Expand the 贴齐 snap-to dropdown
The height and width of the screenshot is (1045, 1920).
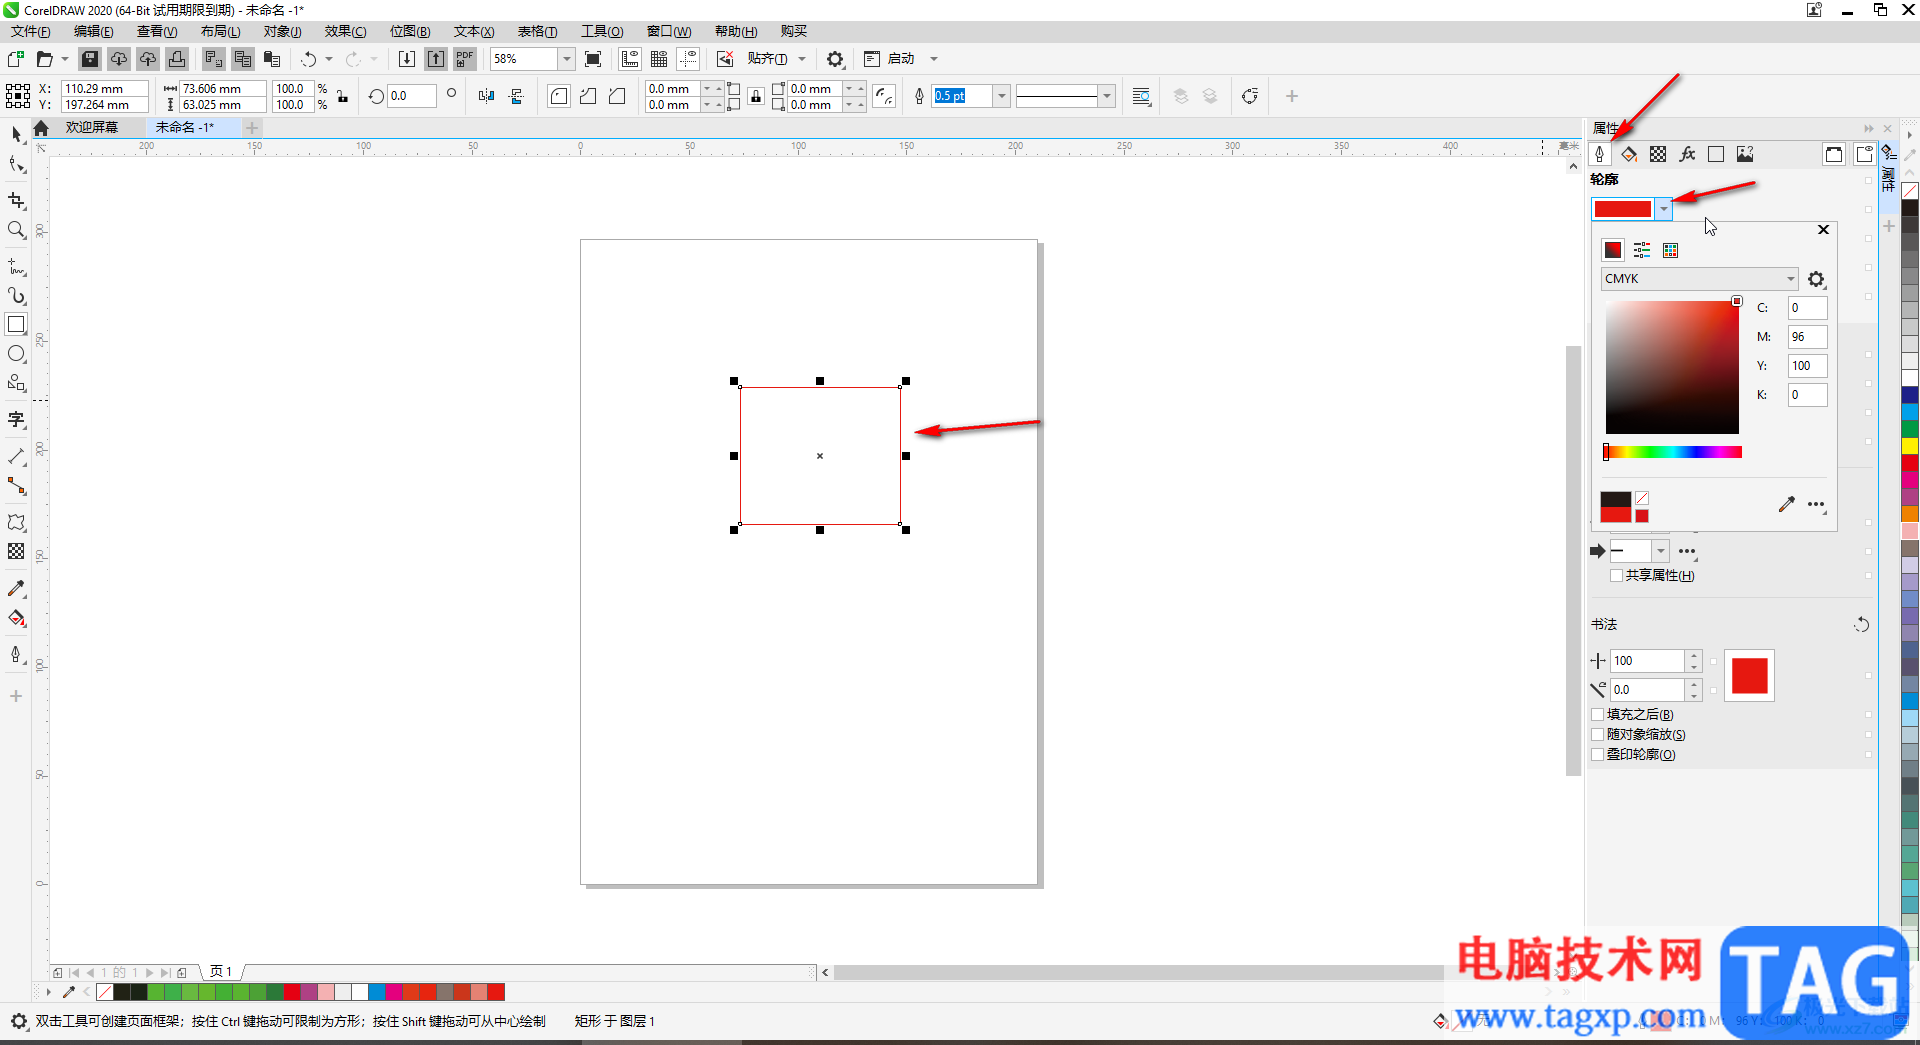(802, 59)
